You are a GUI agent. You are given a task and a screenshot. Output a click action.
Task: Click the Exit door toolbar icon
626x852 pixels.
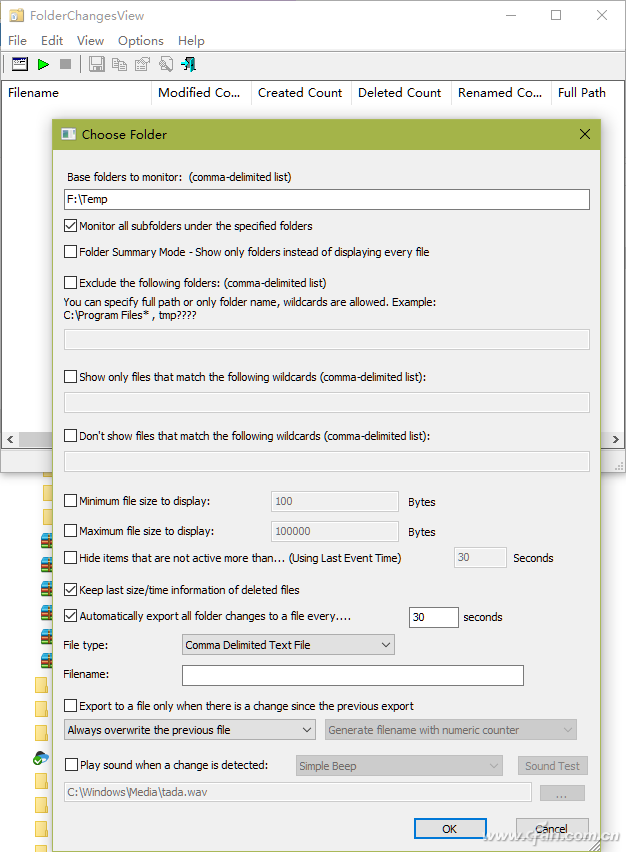[x=189, y=64]
